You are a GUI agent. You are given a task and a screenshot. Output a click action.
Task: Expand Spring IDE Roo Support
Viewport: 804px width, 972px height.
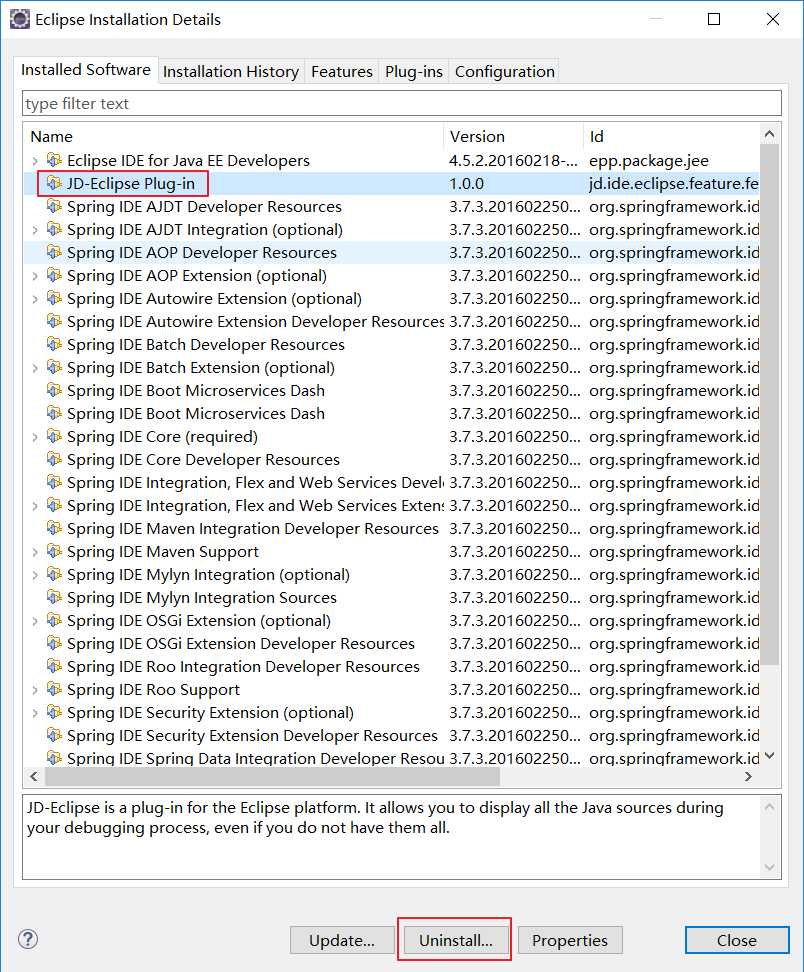35,690
